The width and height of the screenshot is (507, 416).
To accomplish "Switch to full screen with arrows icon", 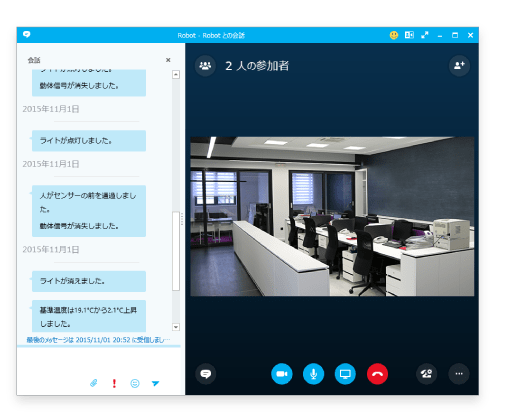I will tap(425, 35).
